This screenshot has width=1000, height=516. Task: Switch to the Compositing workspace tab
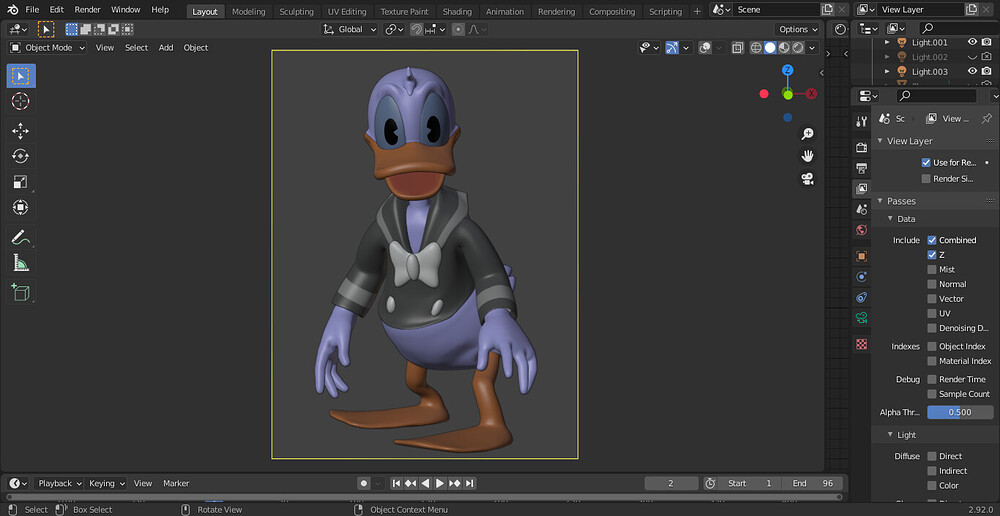click(x=612, y=11)
